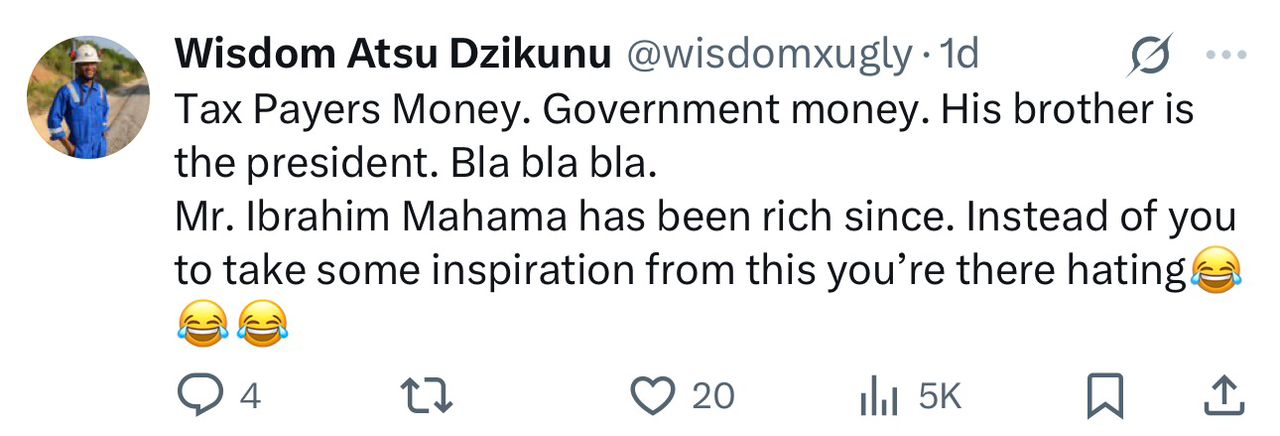Screen dimensions: 1280x436
Task: Click the display name Wisdom Atsu Dzikunu
Action: pyautogui.click(x=393, y=55)
